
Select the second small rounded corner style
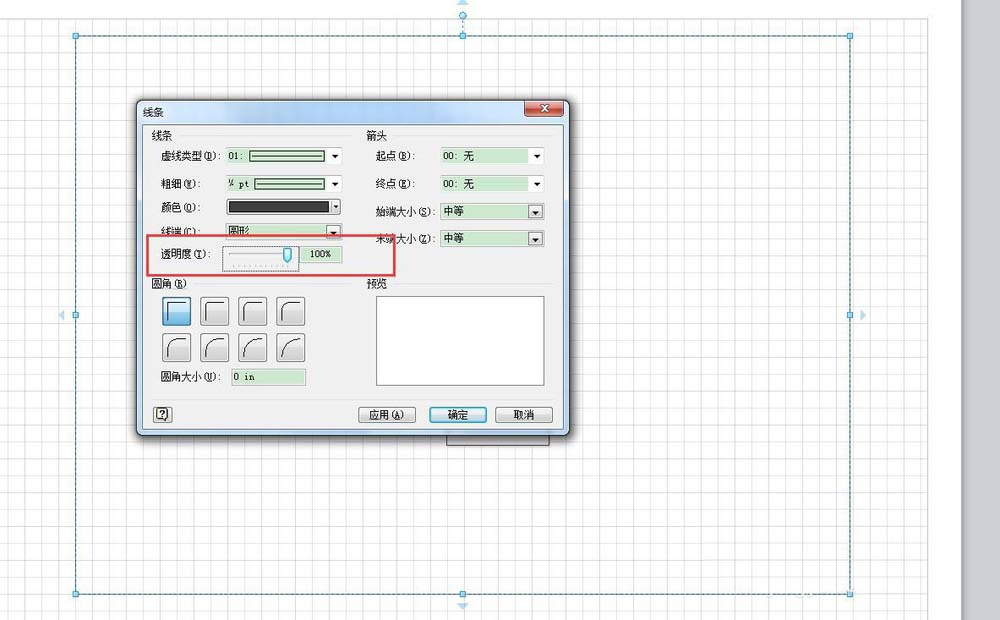pyautogui.click(x=214, y=311)
